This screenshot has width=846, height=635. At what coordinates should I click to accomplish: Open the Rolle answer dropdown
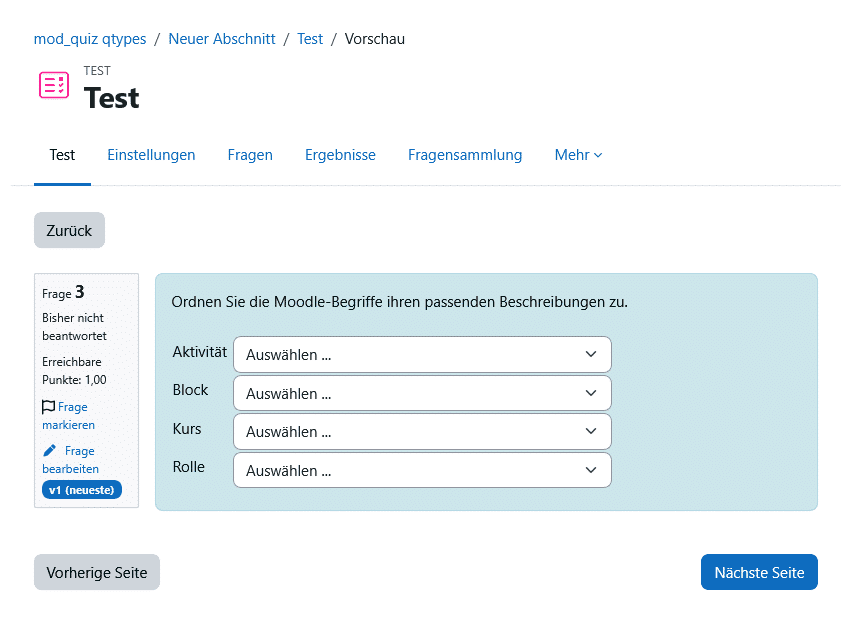[x=422, y=470]
